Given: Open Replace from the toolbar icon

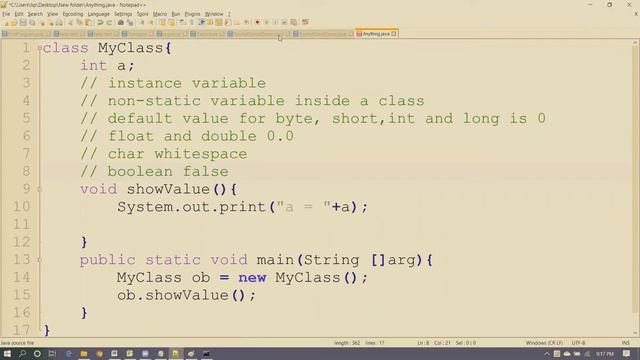Looking at the screenshot, I should [130, 22].
